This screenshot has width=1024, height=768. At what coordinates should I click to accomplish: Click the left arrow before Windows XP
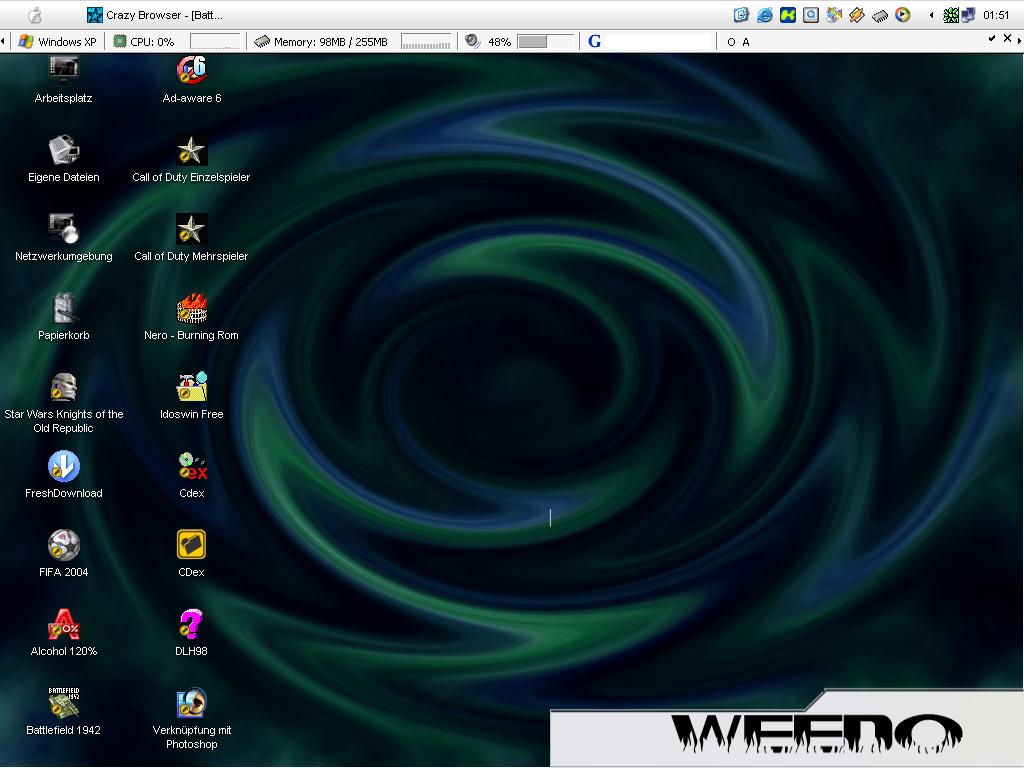(4, 41)
